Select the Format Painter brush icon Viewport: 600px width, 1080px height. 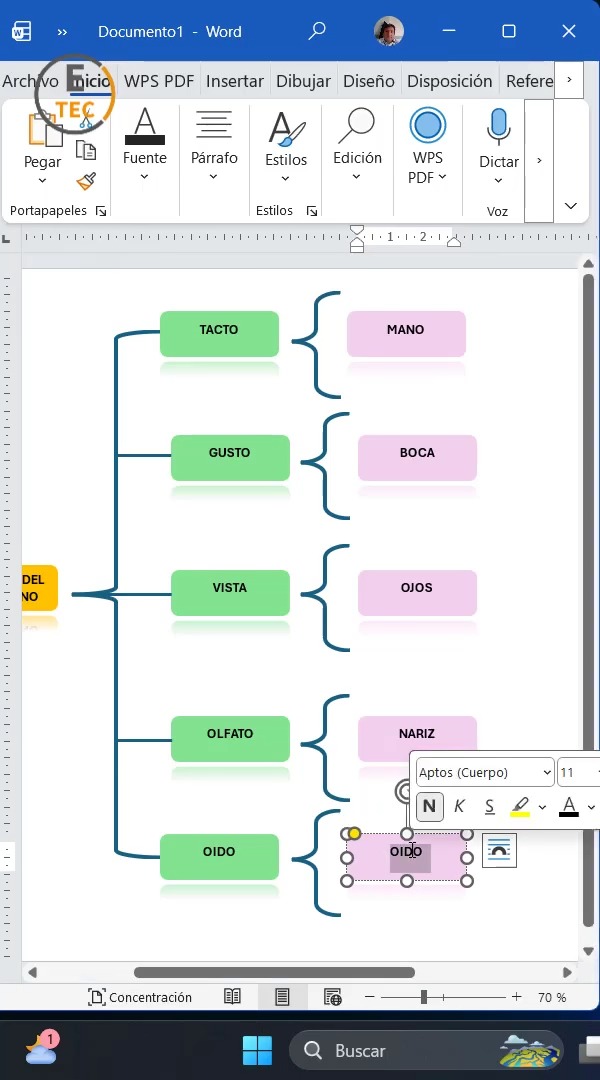(x=86, y=181)
